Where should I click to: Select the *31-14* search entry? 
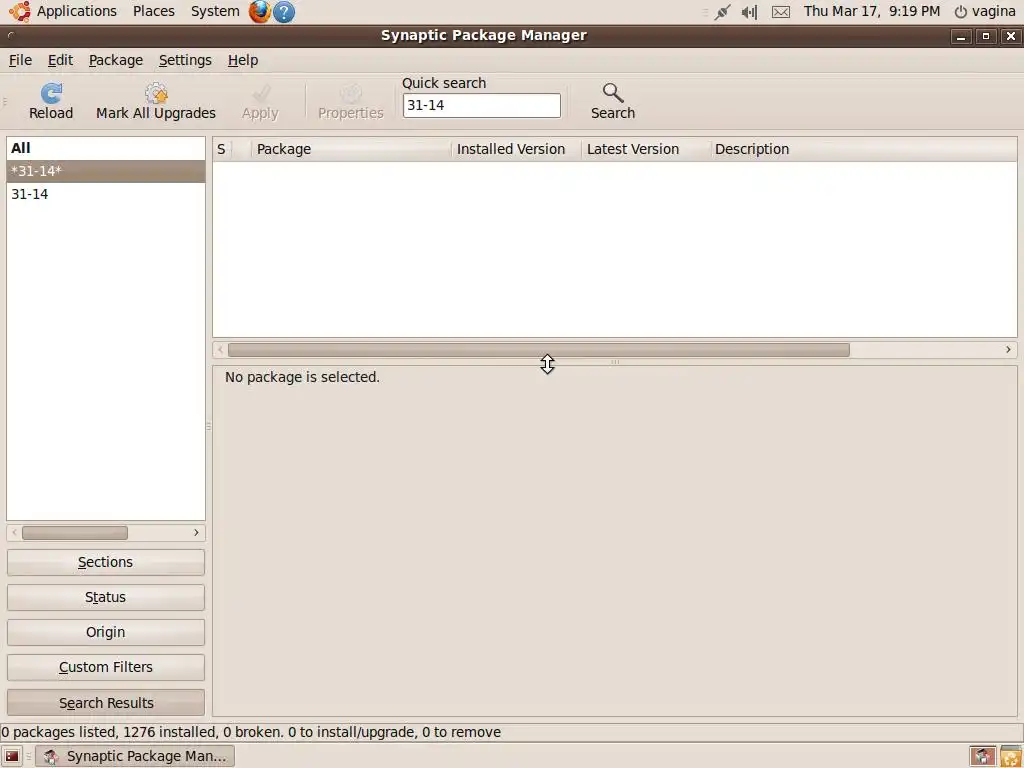coord(106,171)
